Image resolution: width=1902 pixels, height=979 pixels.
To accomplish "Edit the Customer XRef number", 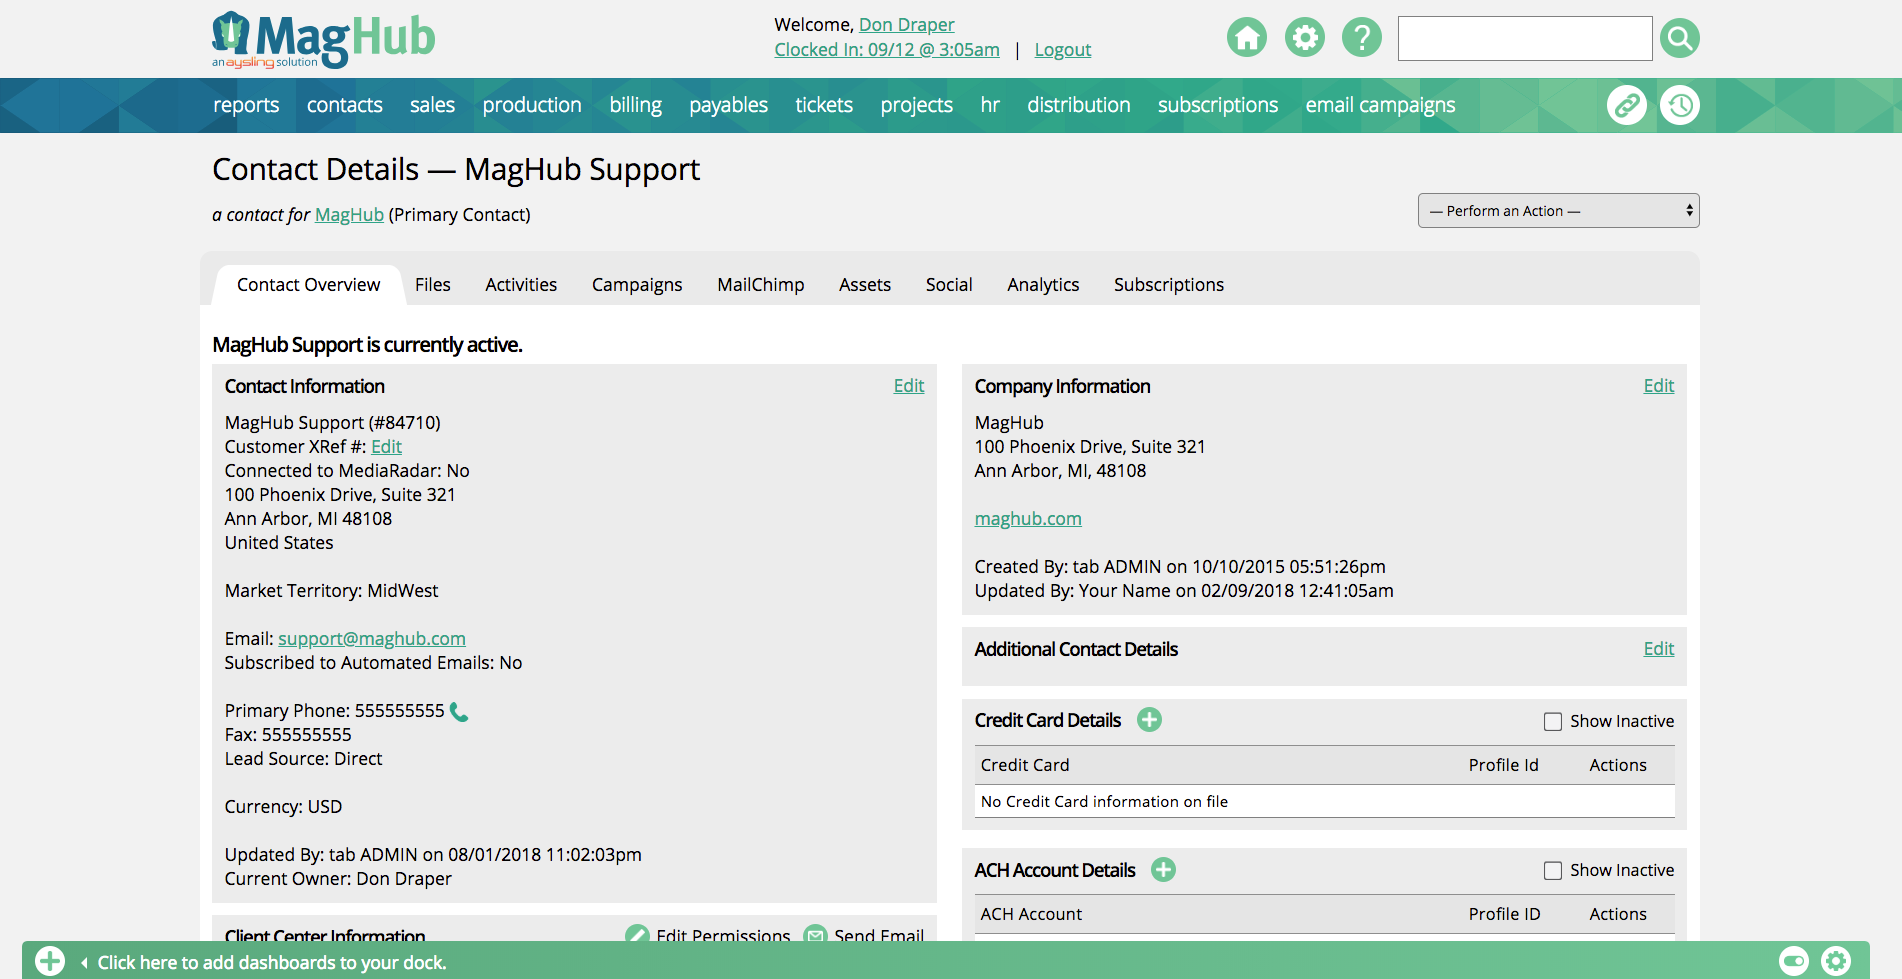I will click(386, 447).
